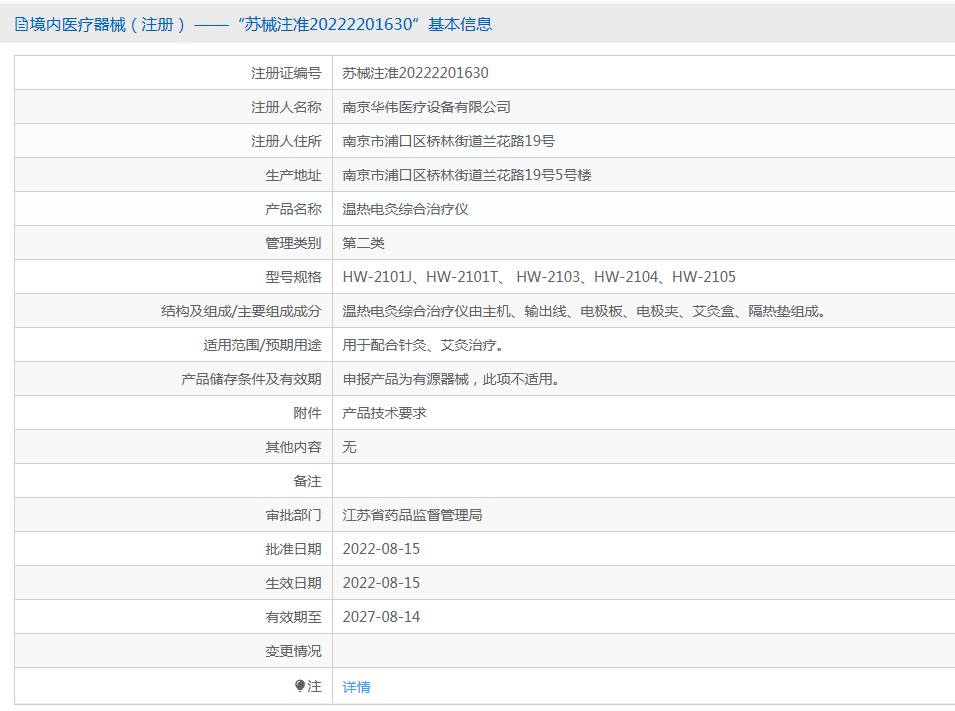This screenshot has height=711, width=955.
Task: Click the 备注 row label
Action: (307, 481)
